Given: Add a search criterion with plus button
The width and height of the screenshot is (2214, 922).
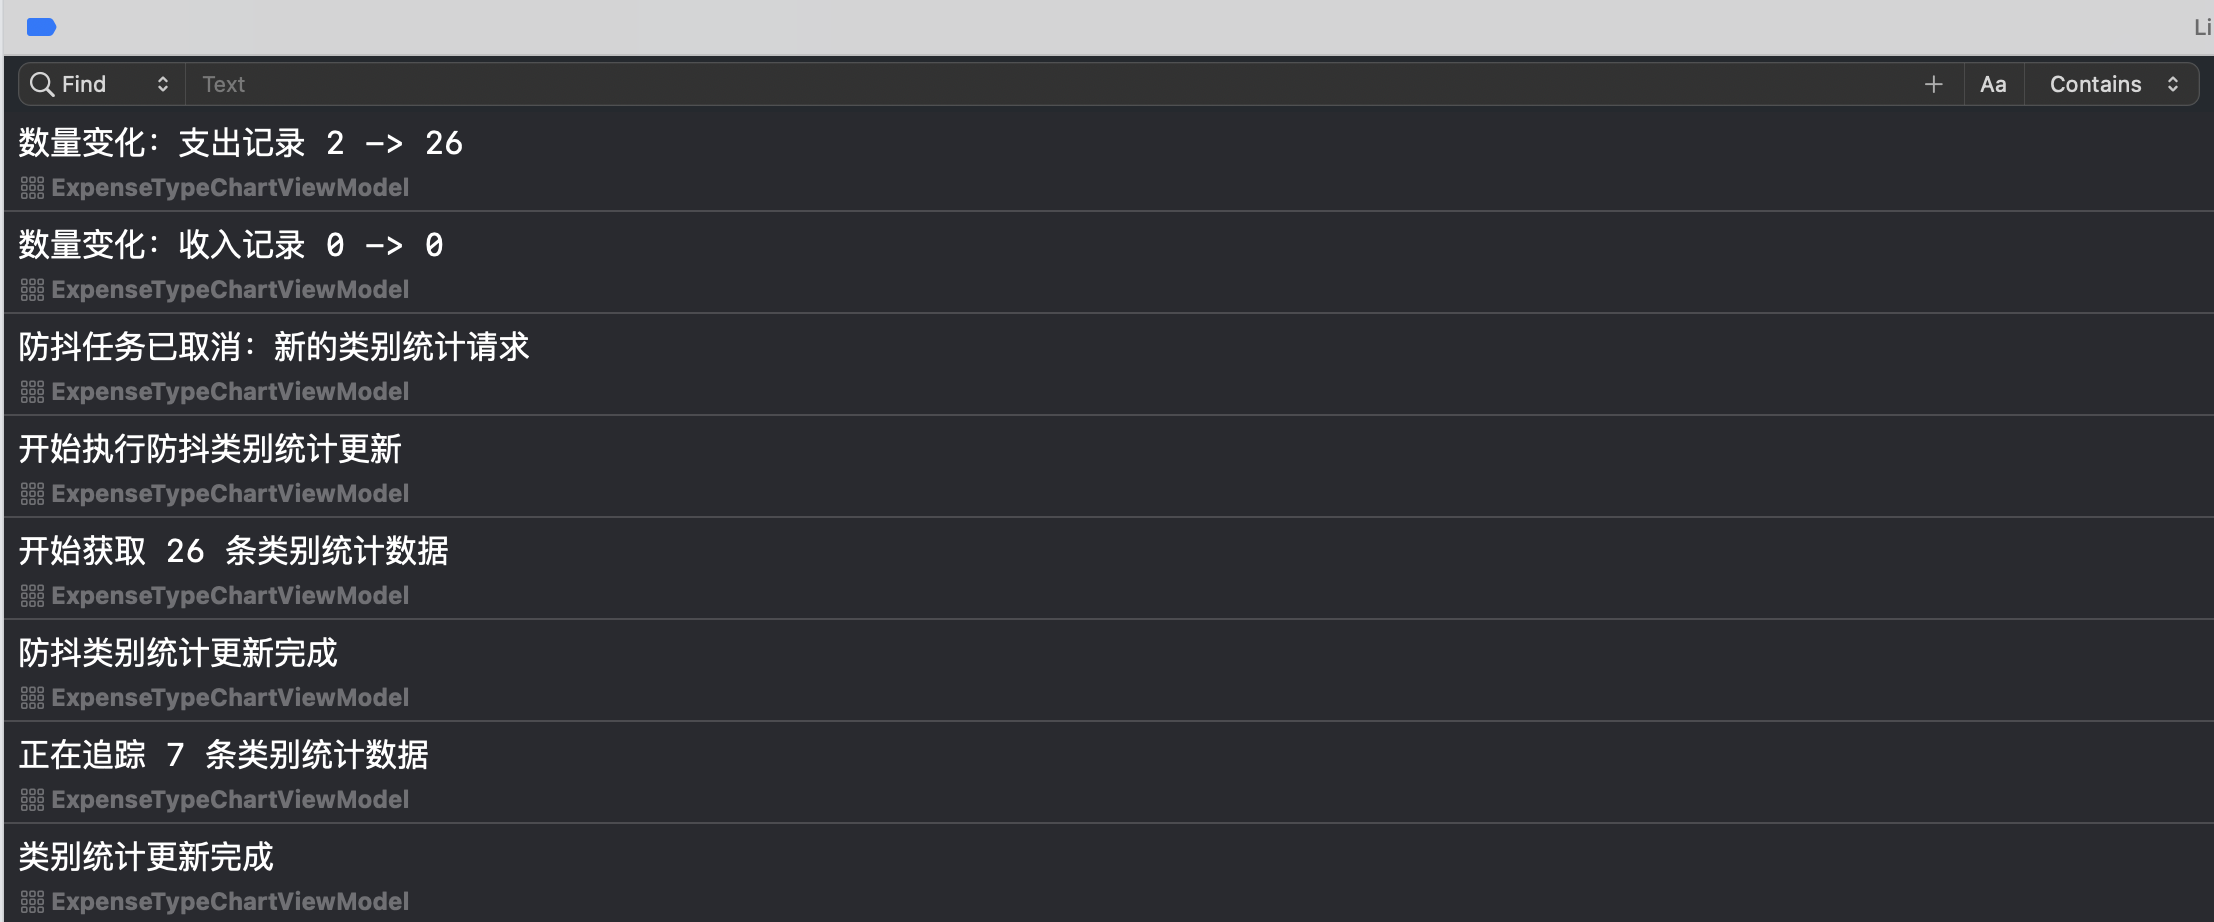Looking at the screenshot, I should tap(1933, 84).
